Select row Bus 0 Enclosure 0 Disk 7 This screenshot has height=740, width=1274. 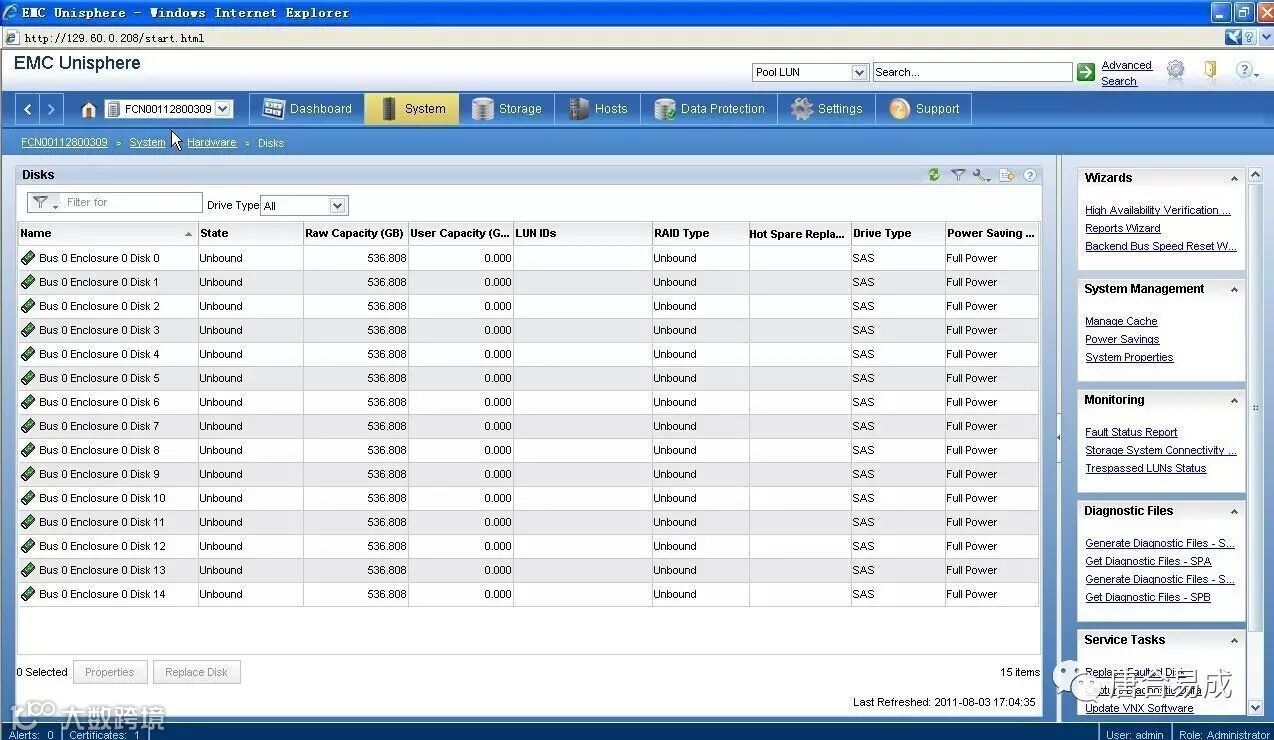pos(528,426)
